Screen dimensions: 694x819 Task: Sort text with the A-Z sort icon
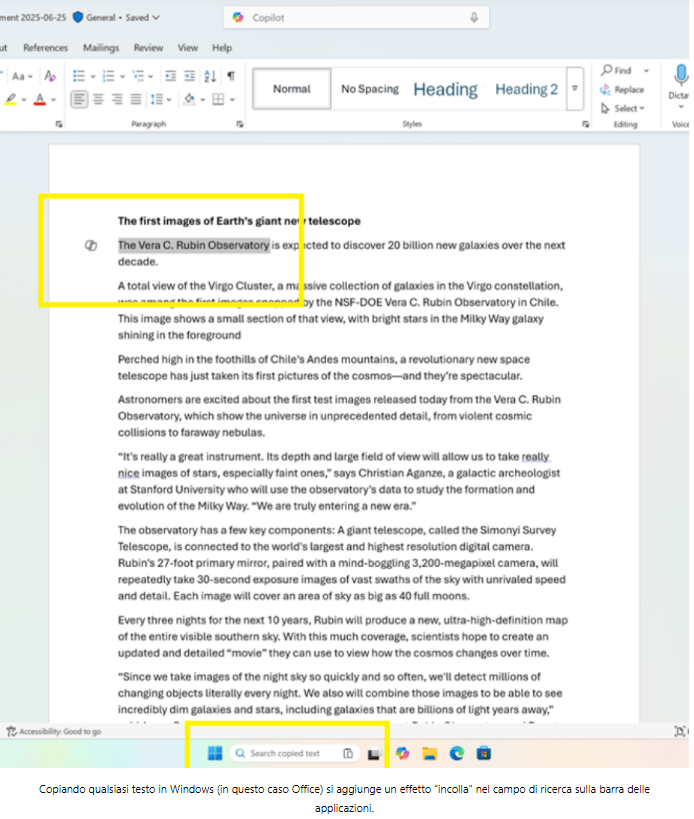tap(210, 76)
